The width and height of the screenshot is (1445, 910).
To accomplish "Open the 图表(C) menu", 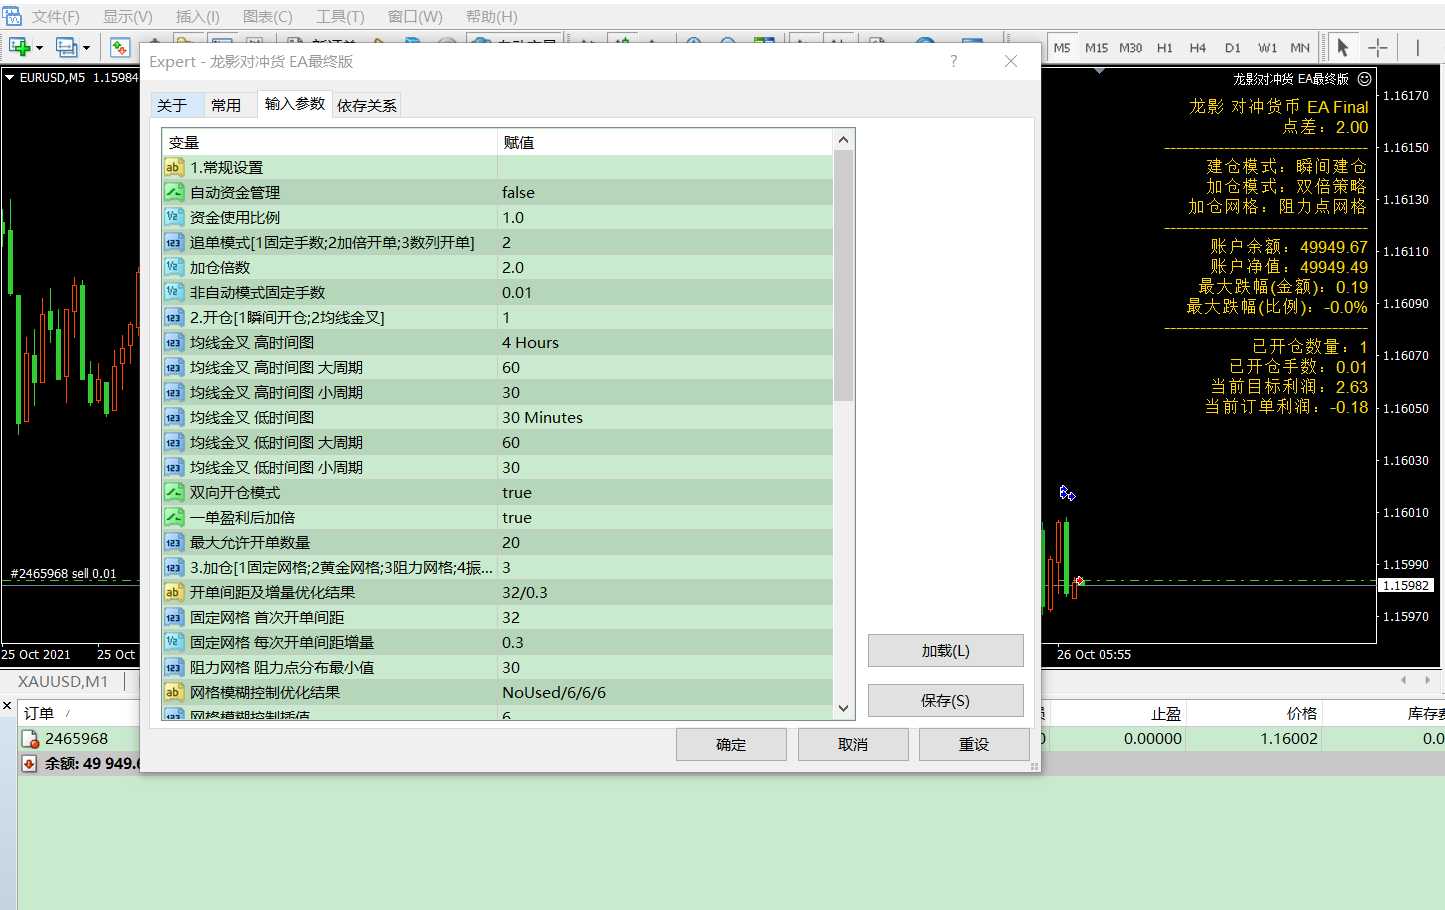I will [x=267, y=16].
